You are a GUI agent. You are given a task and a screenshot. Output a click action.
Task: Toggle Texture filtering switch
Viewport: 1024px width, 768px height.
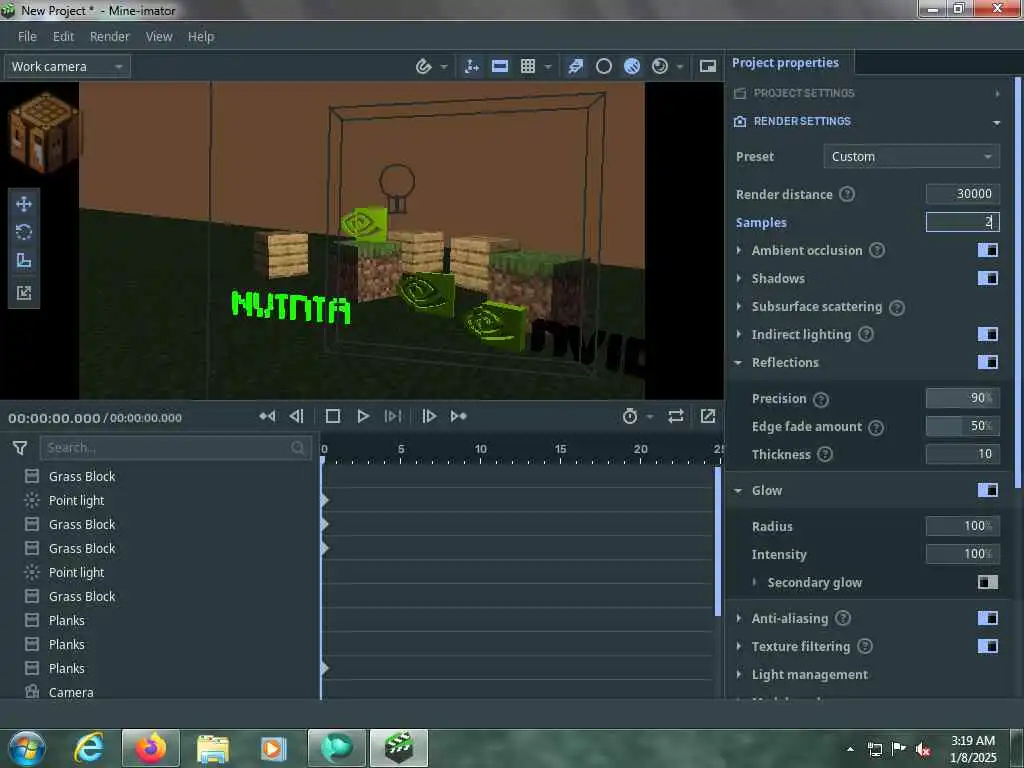[x=987, y=646]
